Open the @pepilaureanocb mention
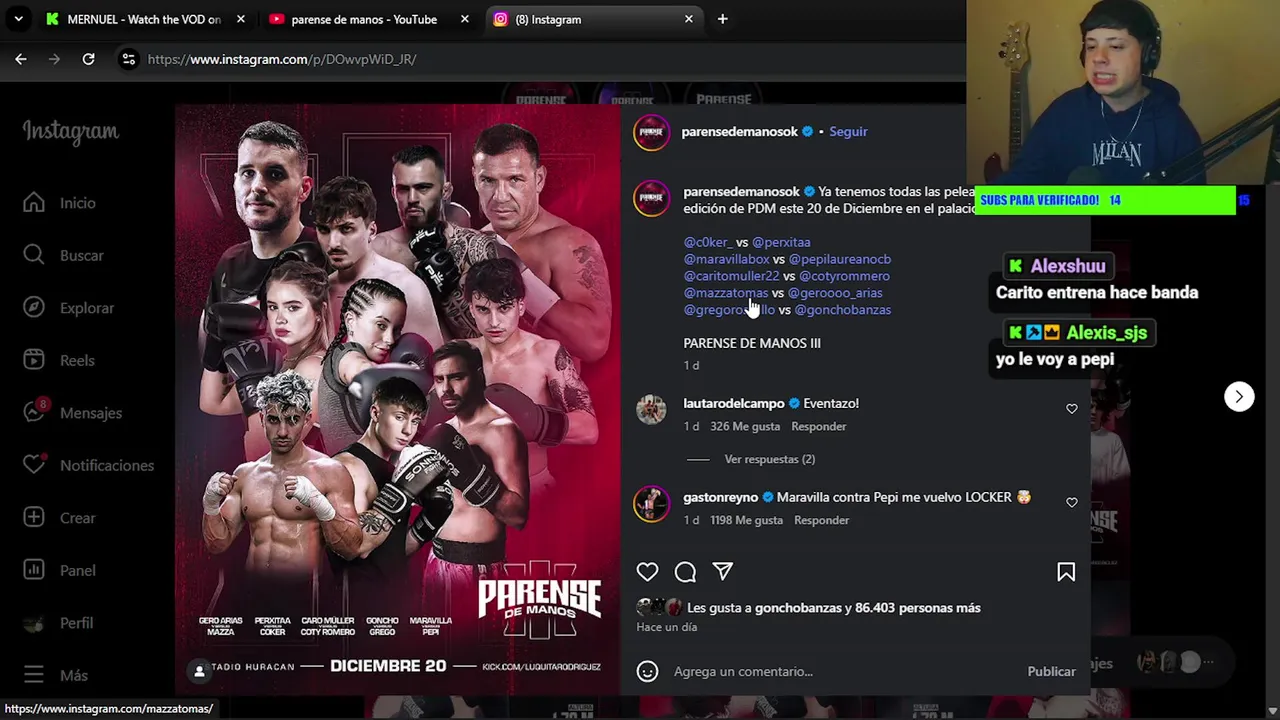Viewport: 1280px width, 720px height. (840, 259)
